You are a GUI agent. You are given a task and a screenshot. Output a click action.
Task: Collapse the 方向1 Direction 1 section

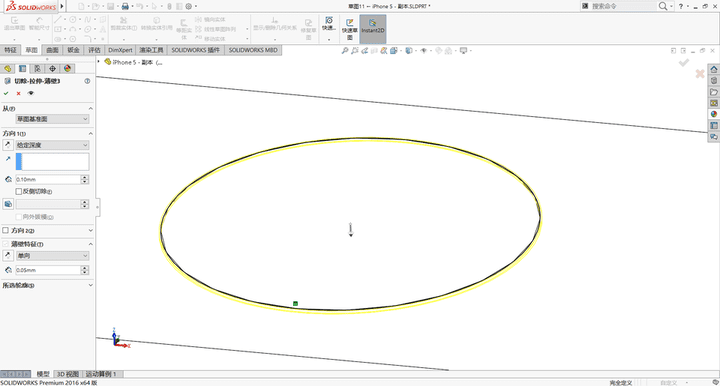pyautogui.click(x=90, y=133)
